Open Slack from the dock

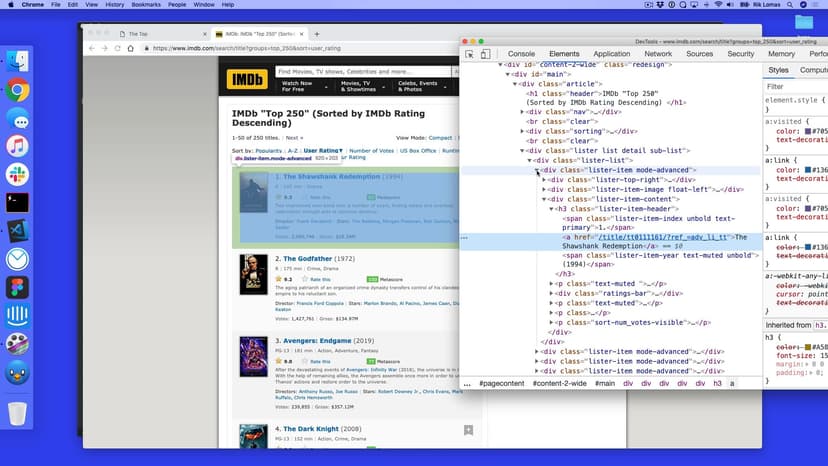pyautogui.click(x=17, y=175)
